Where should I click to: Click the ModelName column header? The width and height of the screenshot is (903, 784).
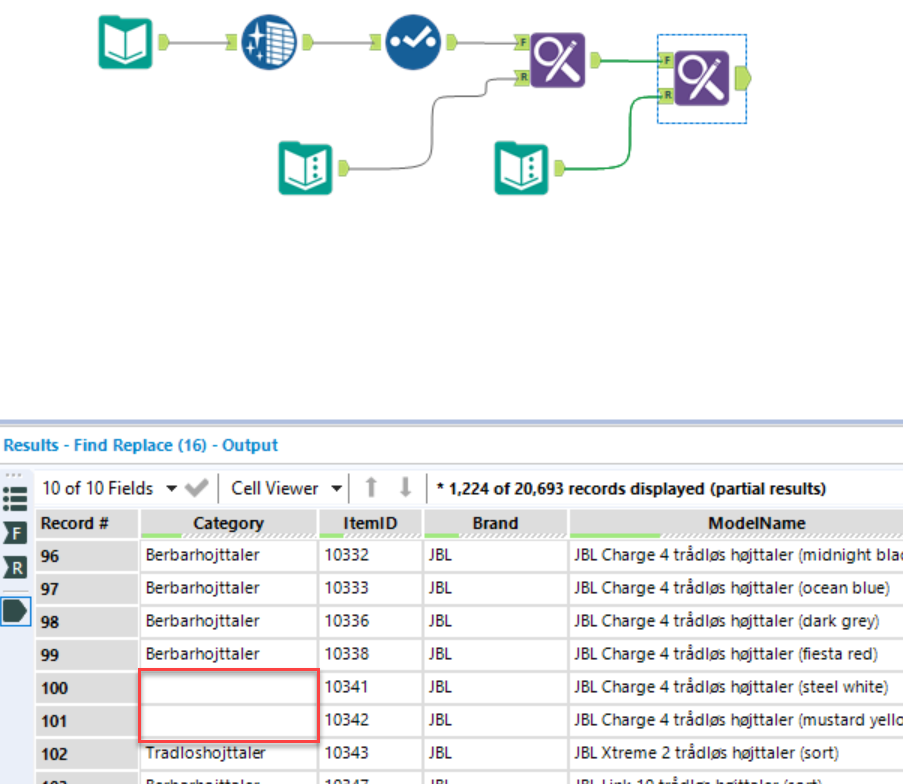756,523
